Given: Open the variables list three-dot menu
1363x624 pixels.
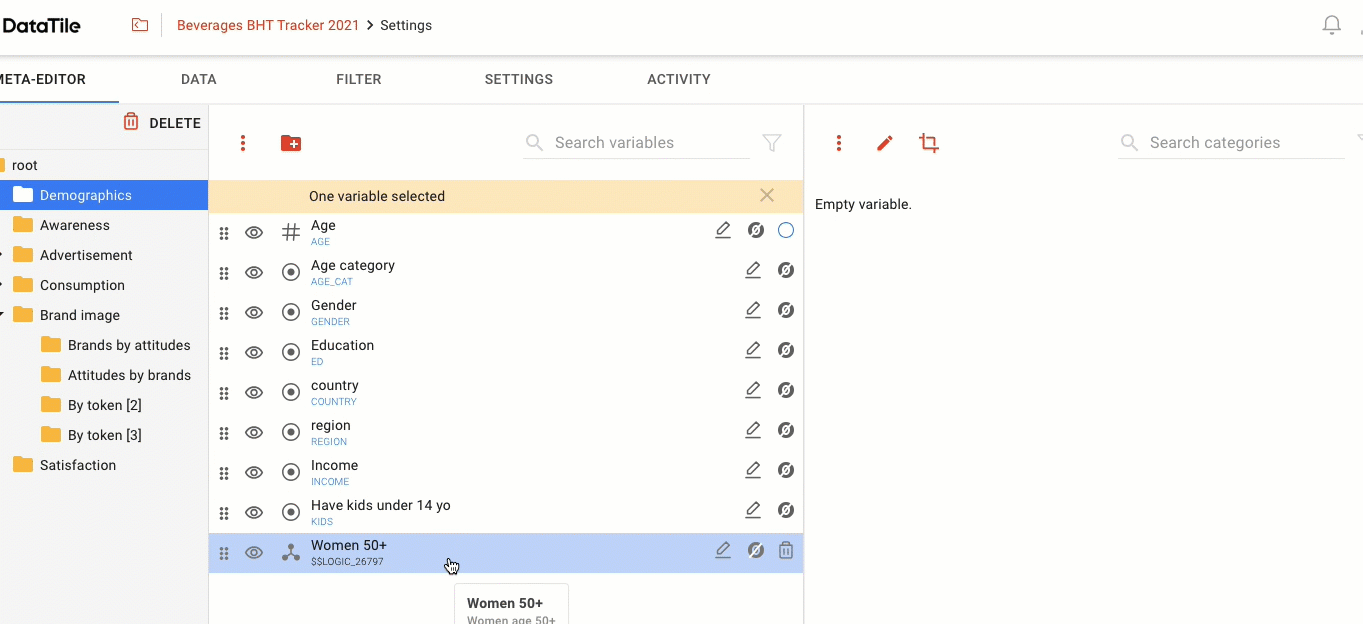Looking at the screenshot, I should click(x=243, y=144).
